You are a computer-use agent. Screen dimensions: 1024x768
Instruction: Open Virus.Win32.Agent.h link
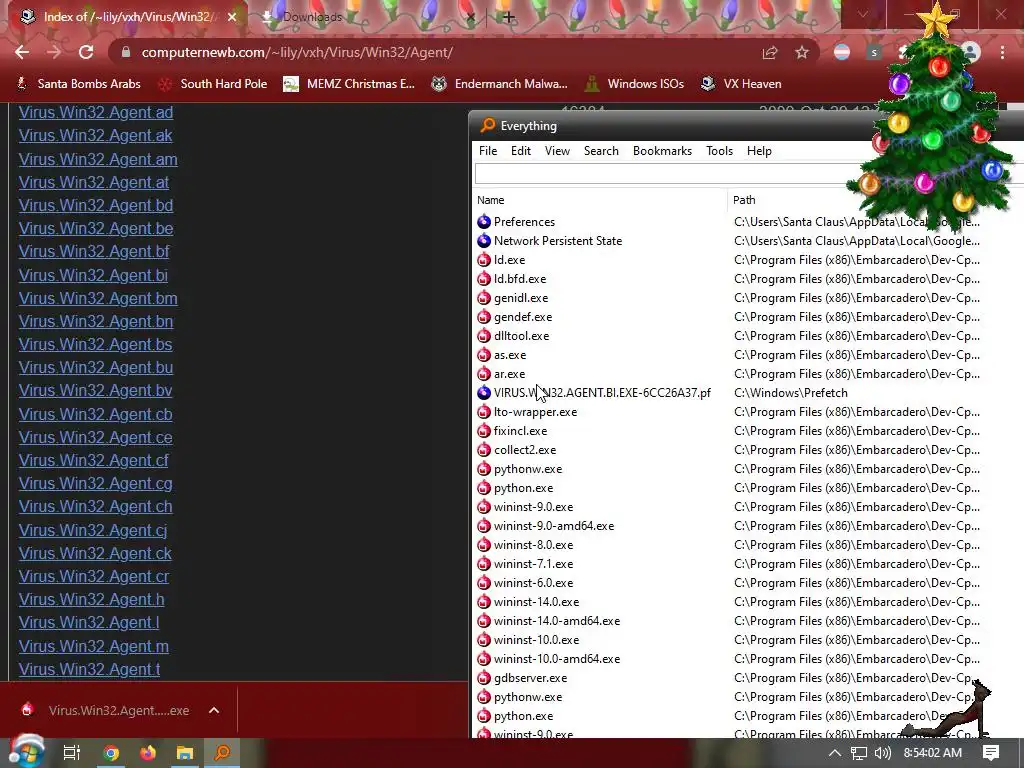91,600
